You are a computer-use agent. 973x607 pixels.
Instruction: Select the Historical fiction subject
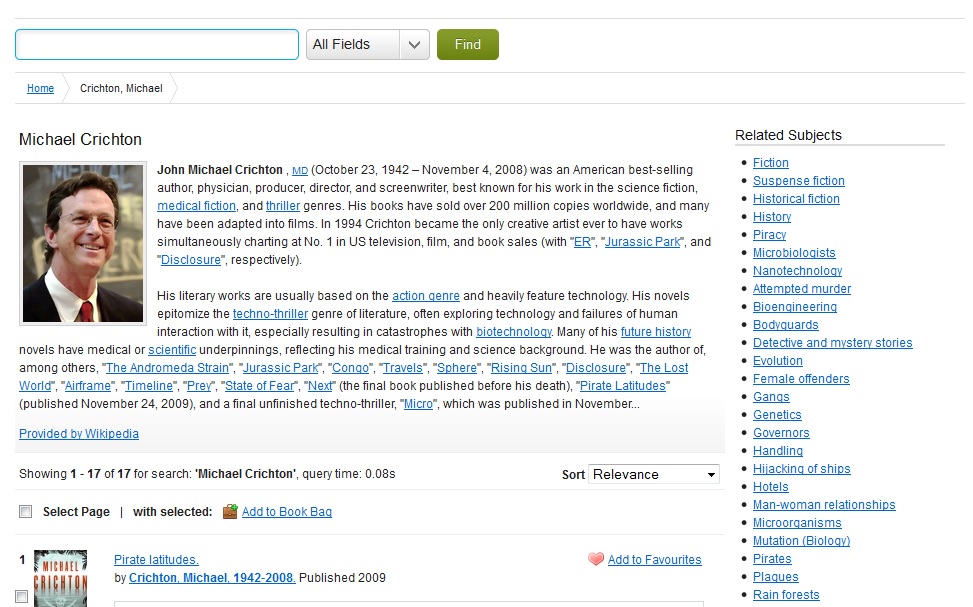(796, 199)
